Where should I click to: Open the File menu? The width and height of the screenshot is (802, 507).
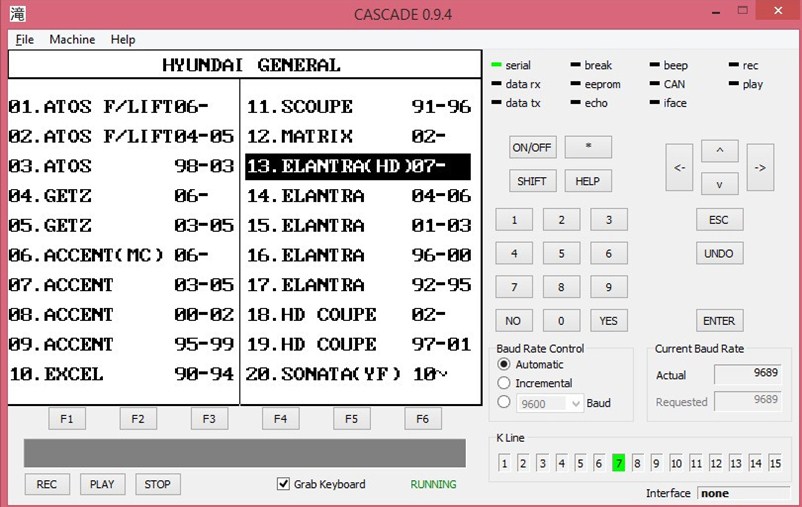pos(24,39)
